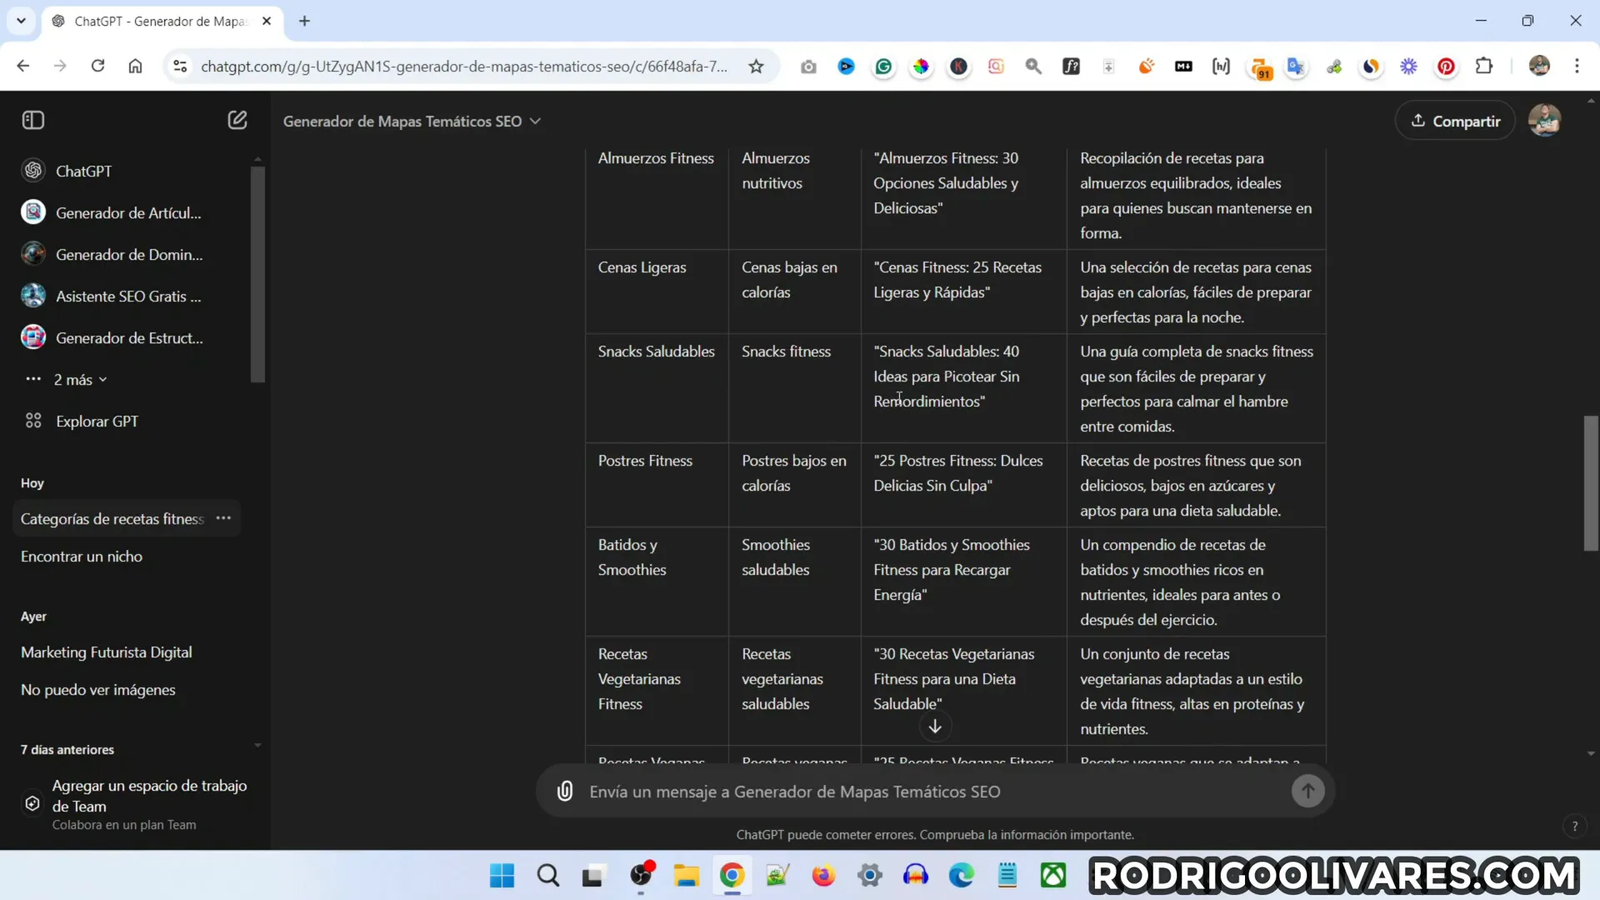The height and width of the screenshot is (900, 1600).
Task: Bookmark this page with the star icon
Action: click(x=756, y=67)
